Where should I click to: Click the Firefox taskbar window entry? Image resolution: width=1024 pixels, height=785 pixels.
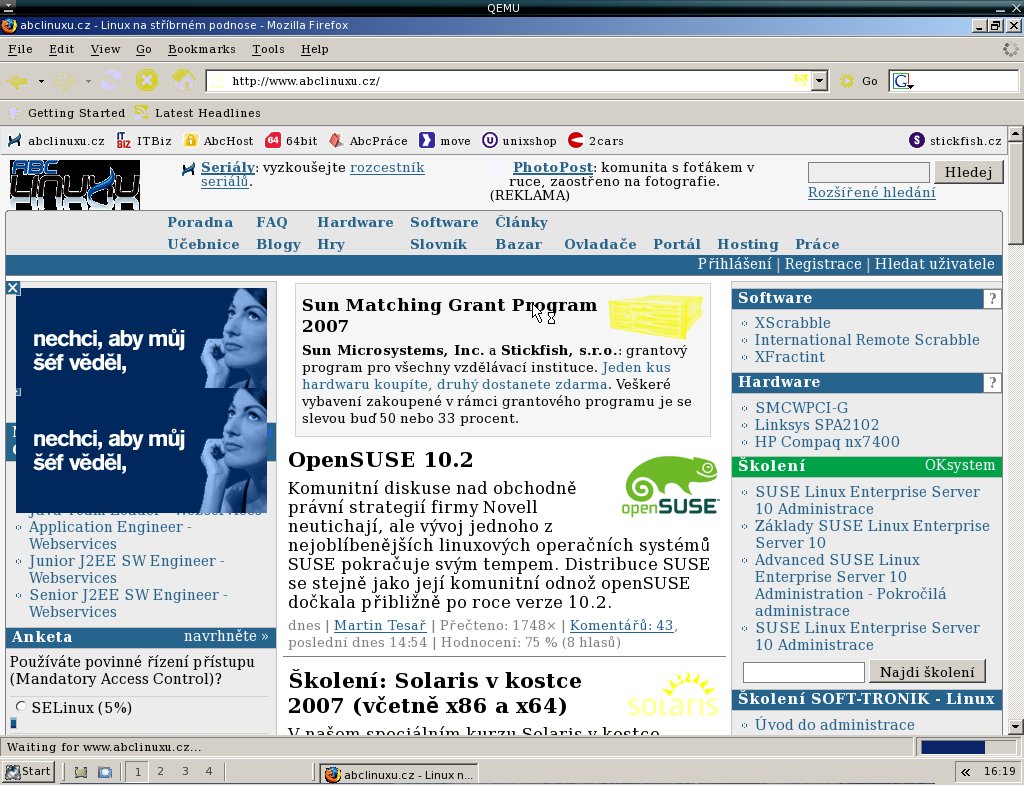point(399,775)
